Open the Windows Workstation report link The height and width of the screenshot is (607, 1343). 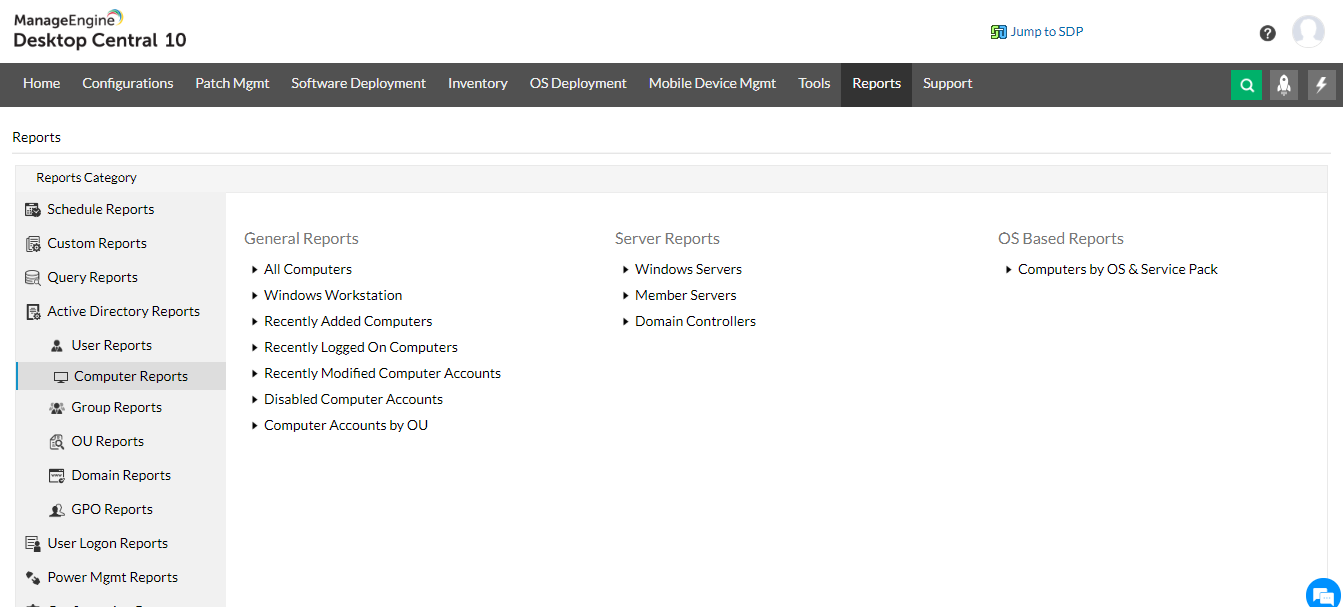[333, 296]
